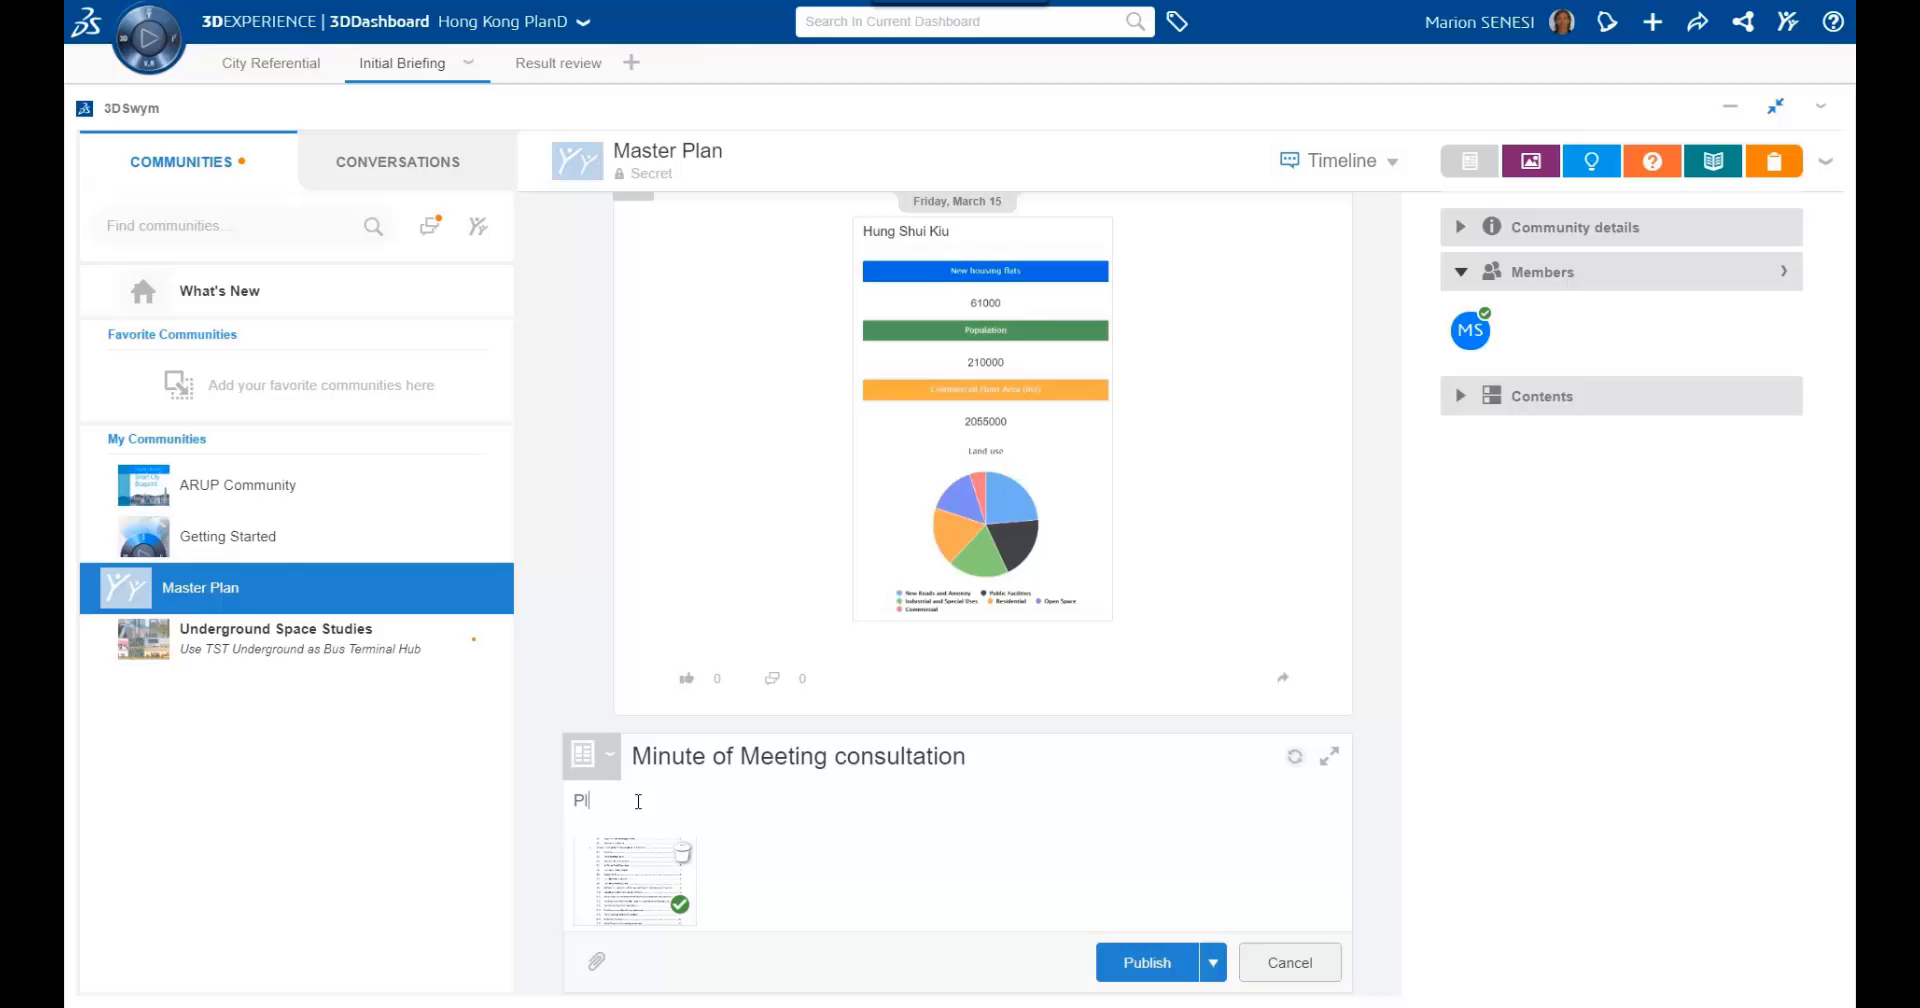Share the Hung Shui Kiu post arrow
1920x1008 pixels.
tap(1283, 678)
